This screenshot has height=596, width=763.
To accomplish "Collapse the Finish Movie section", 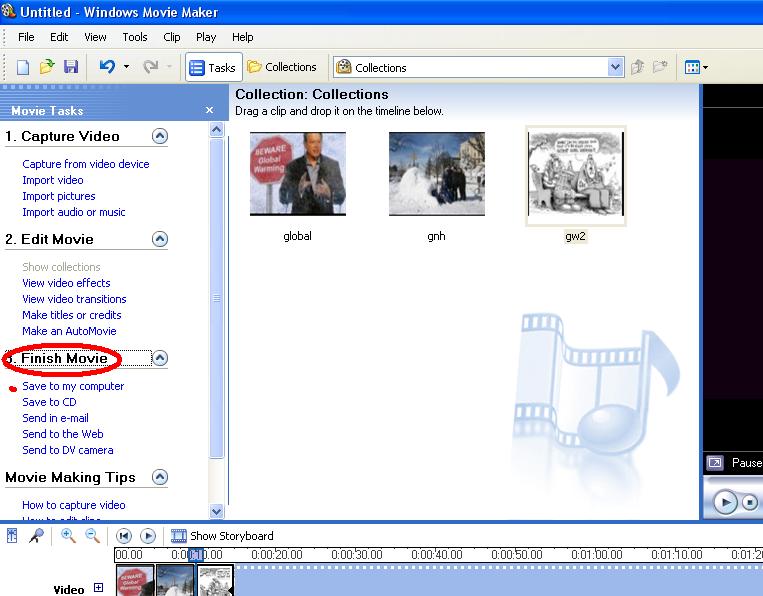I will click(x=160, y=358).
